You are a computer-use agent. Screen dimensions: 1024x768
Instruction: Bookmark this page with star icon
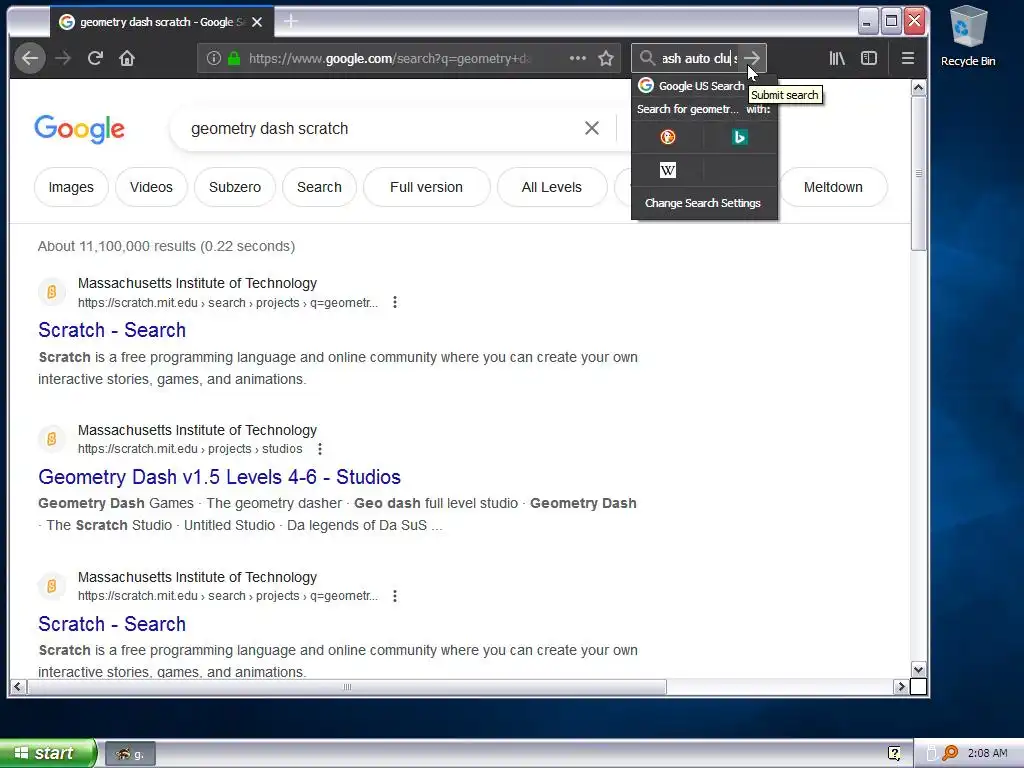tap(606, 58)
